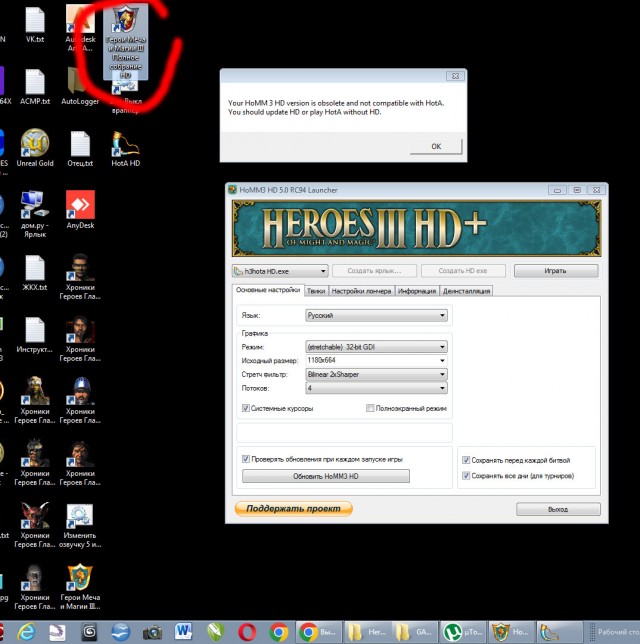Click the launcher title bar shield icon

coord(233,190)
